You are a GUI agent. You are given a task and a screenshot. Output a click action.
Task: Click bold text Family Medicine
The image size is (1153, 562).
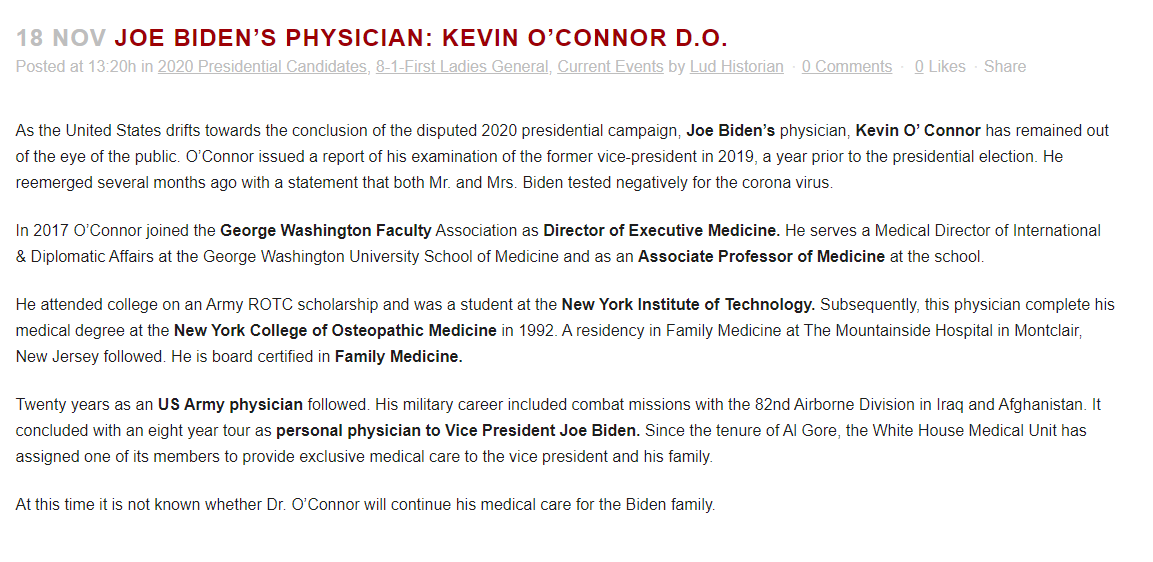(x=399, y=358)
